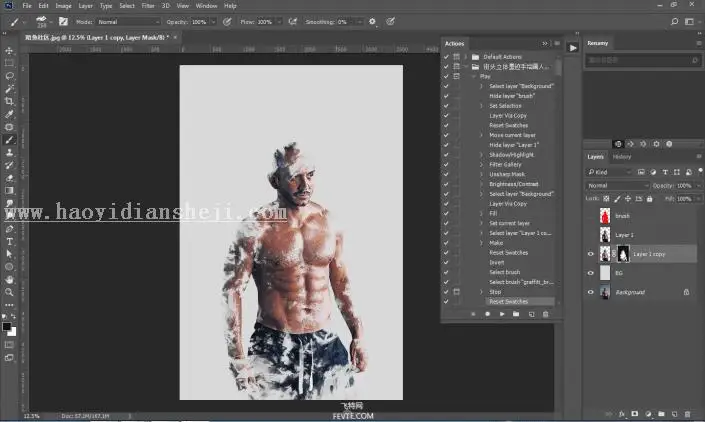Select the Move tool
705x422 pixels.
(9, 50)
